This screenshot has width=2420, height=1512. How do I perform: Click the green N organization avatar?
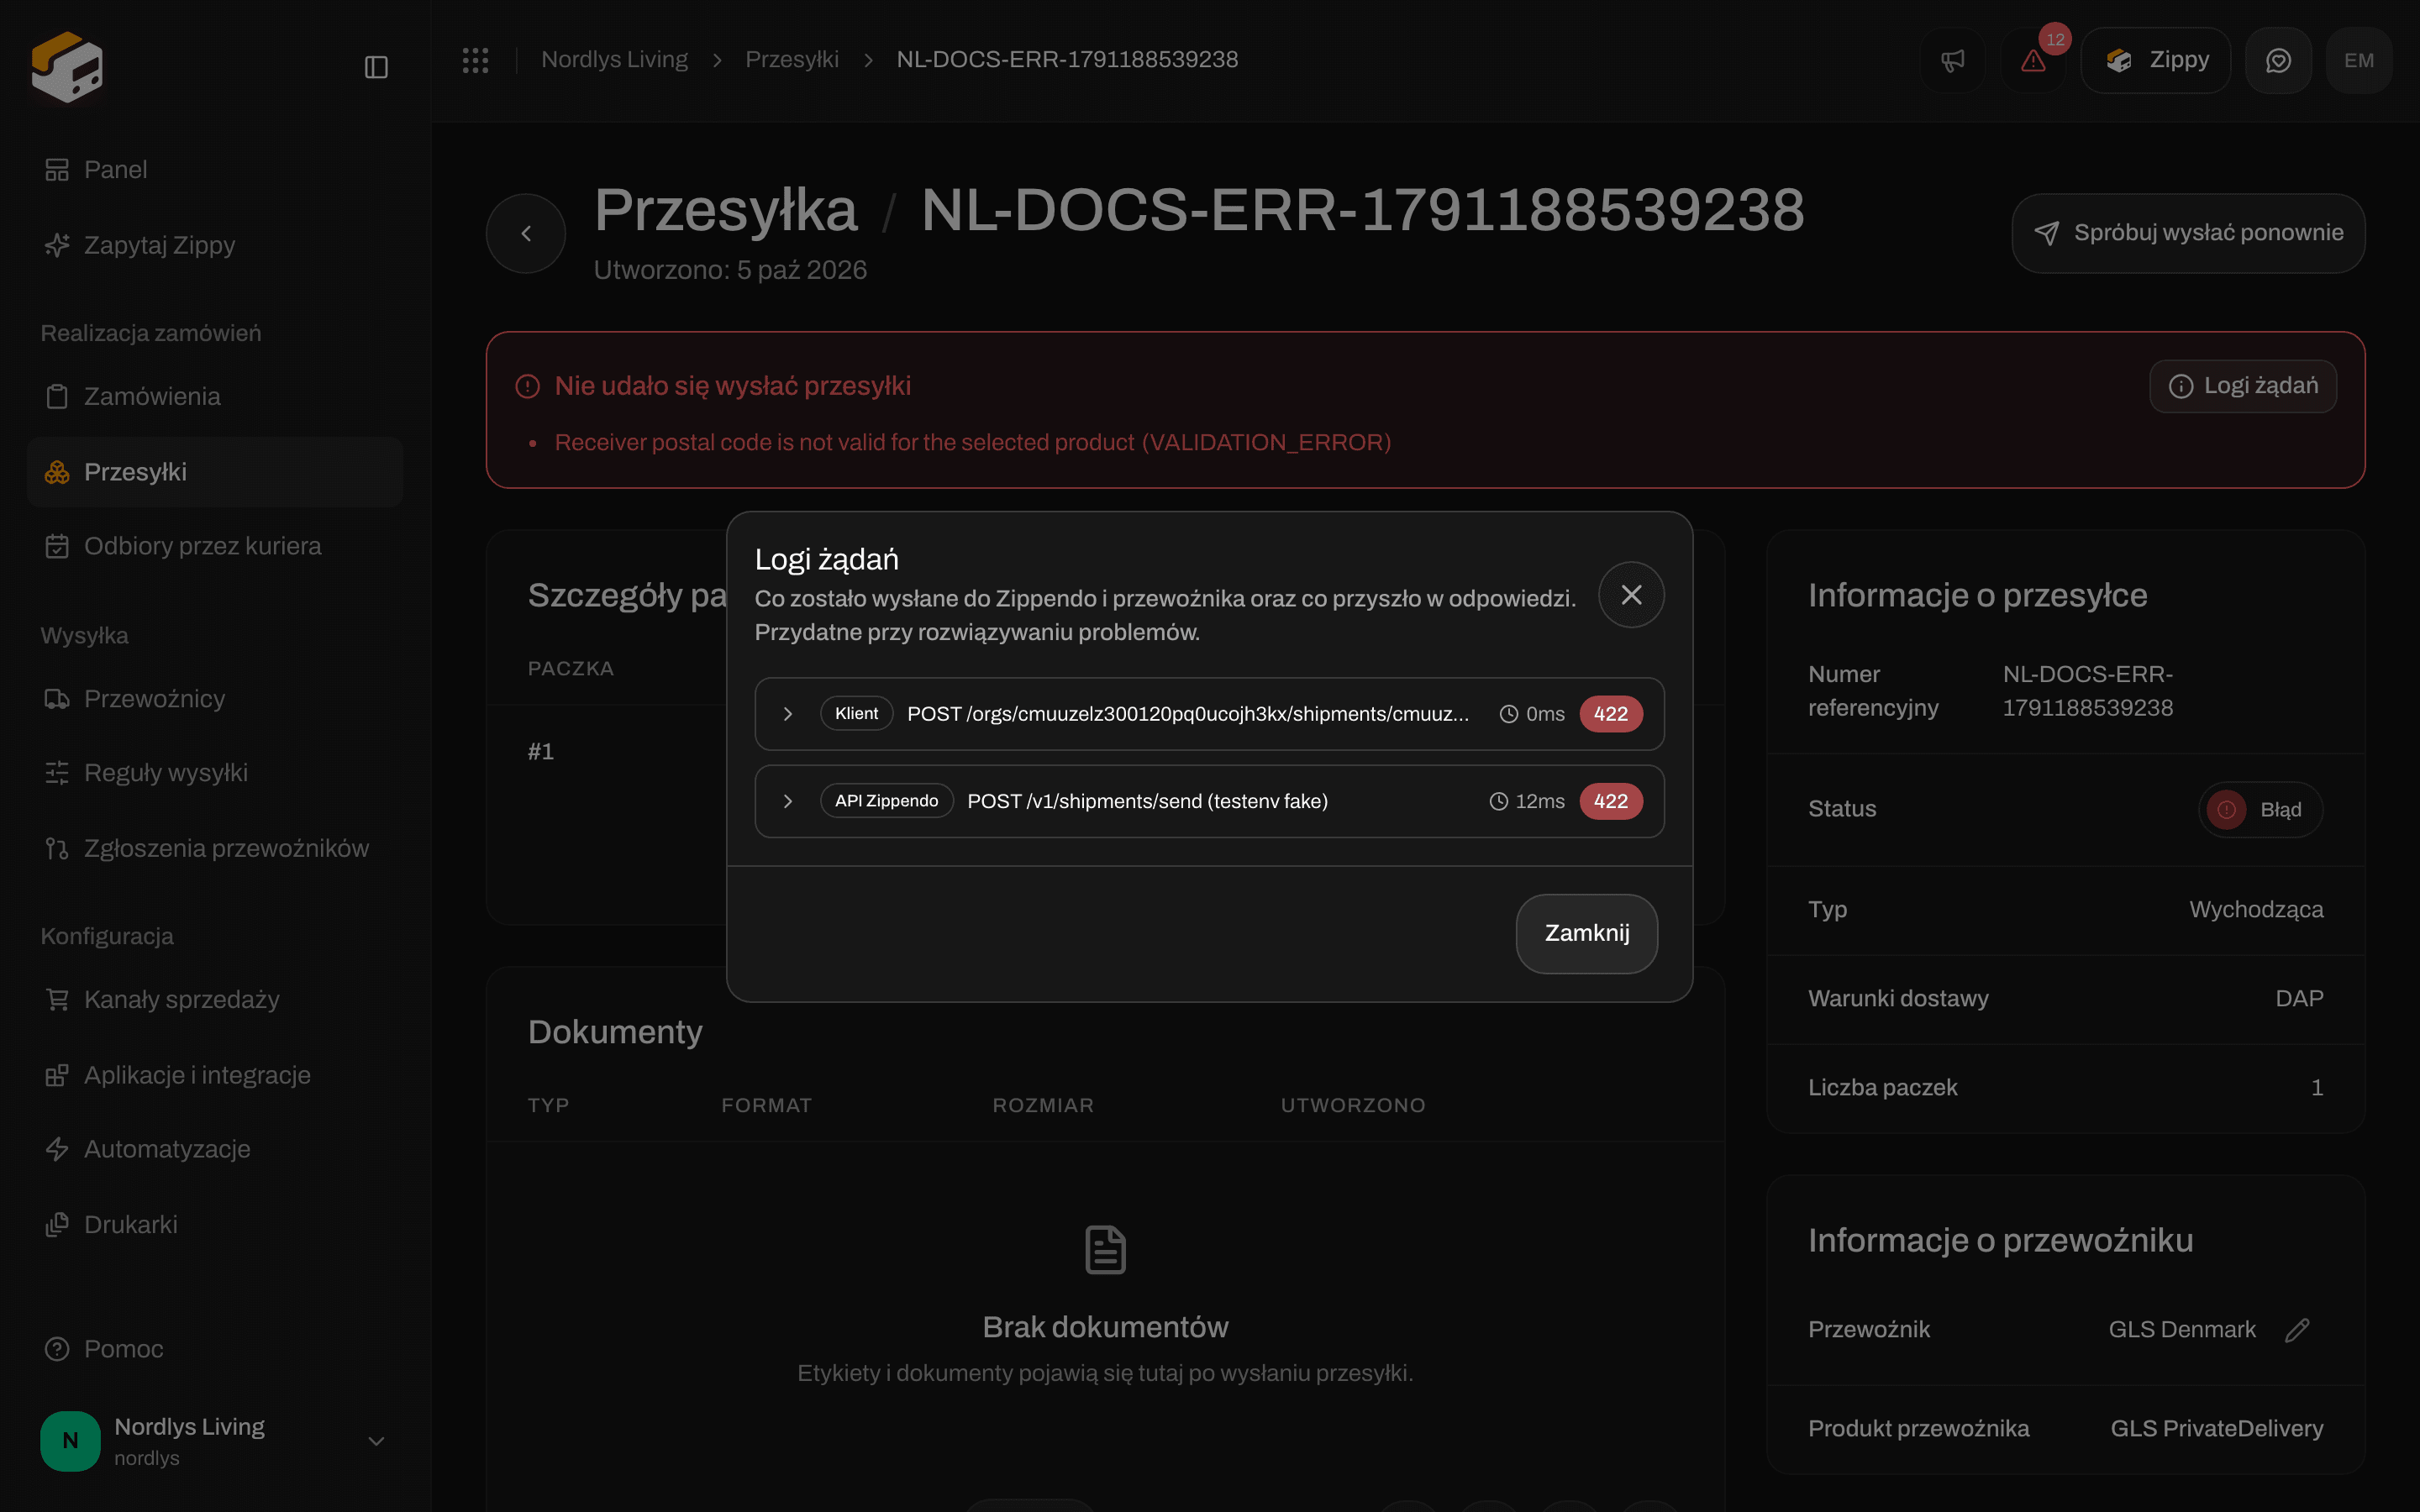[70, 1441]
